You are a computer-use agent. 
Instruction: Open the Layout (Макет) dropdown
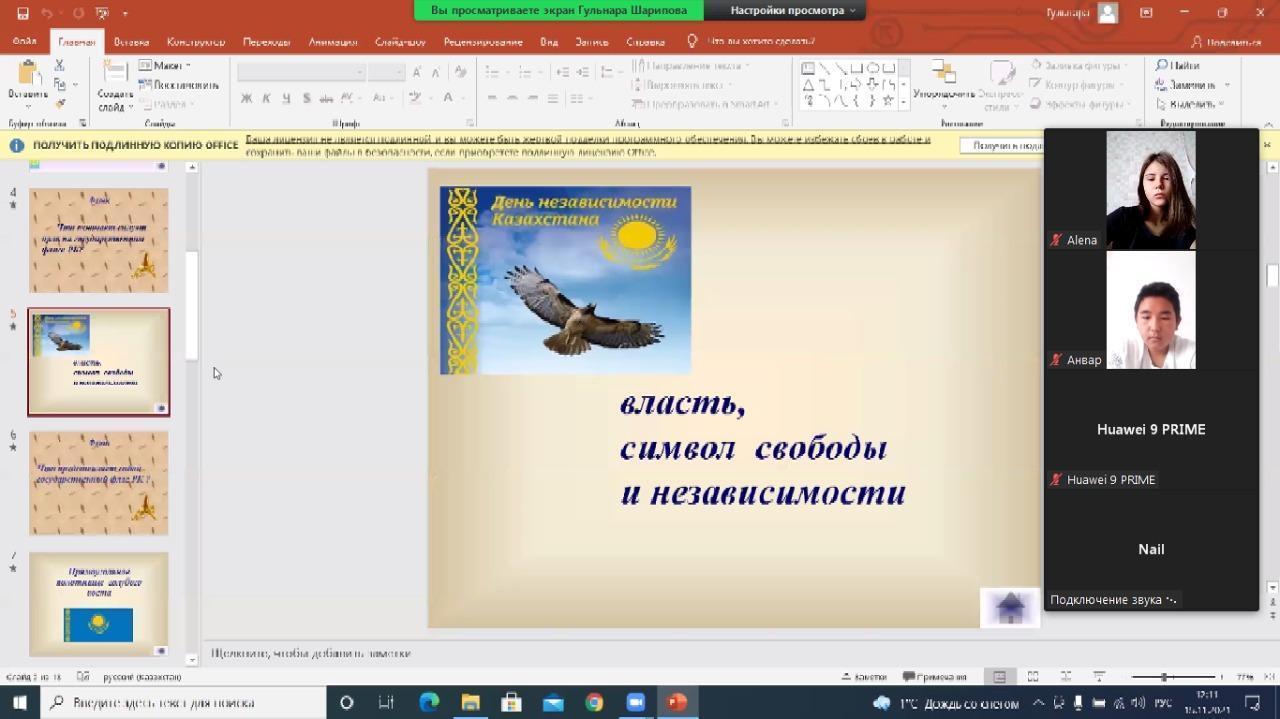(x=166, y=66)
